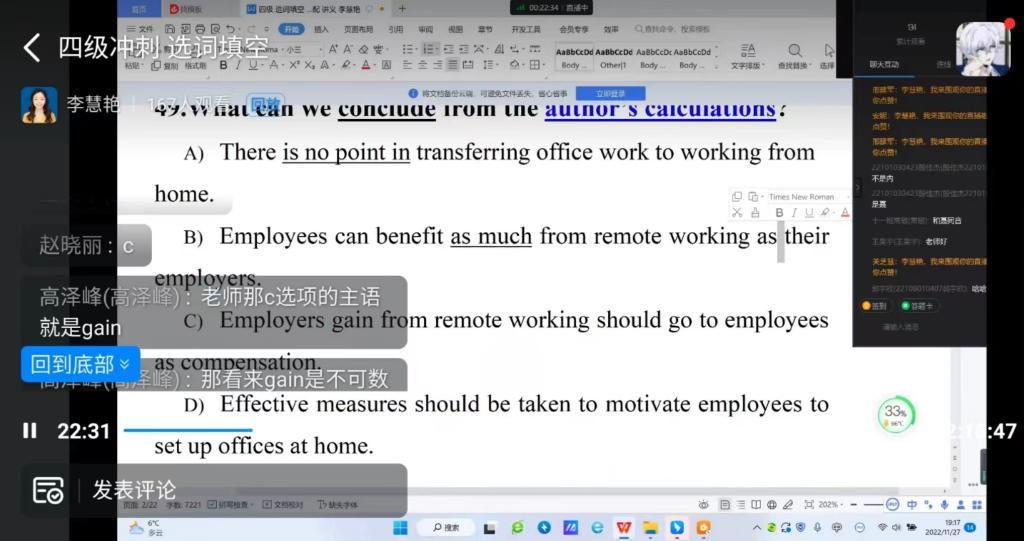Viewport: 1024px width, 541px height.
Task: Expand 回到底部 to jump to latest comments
Action: 80,364
